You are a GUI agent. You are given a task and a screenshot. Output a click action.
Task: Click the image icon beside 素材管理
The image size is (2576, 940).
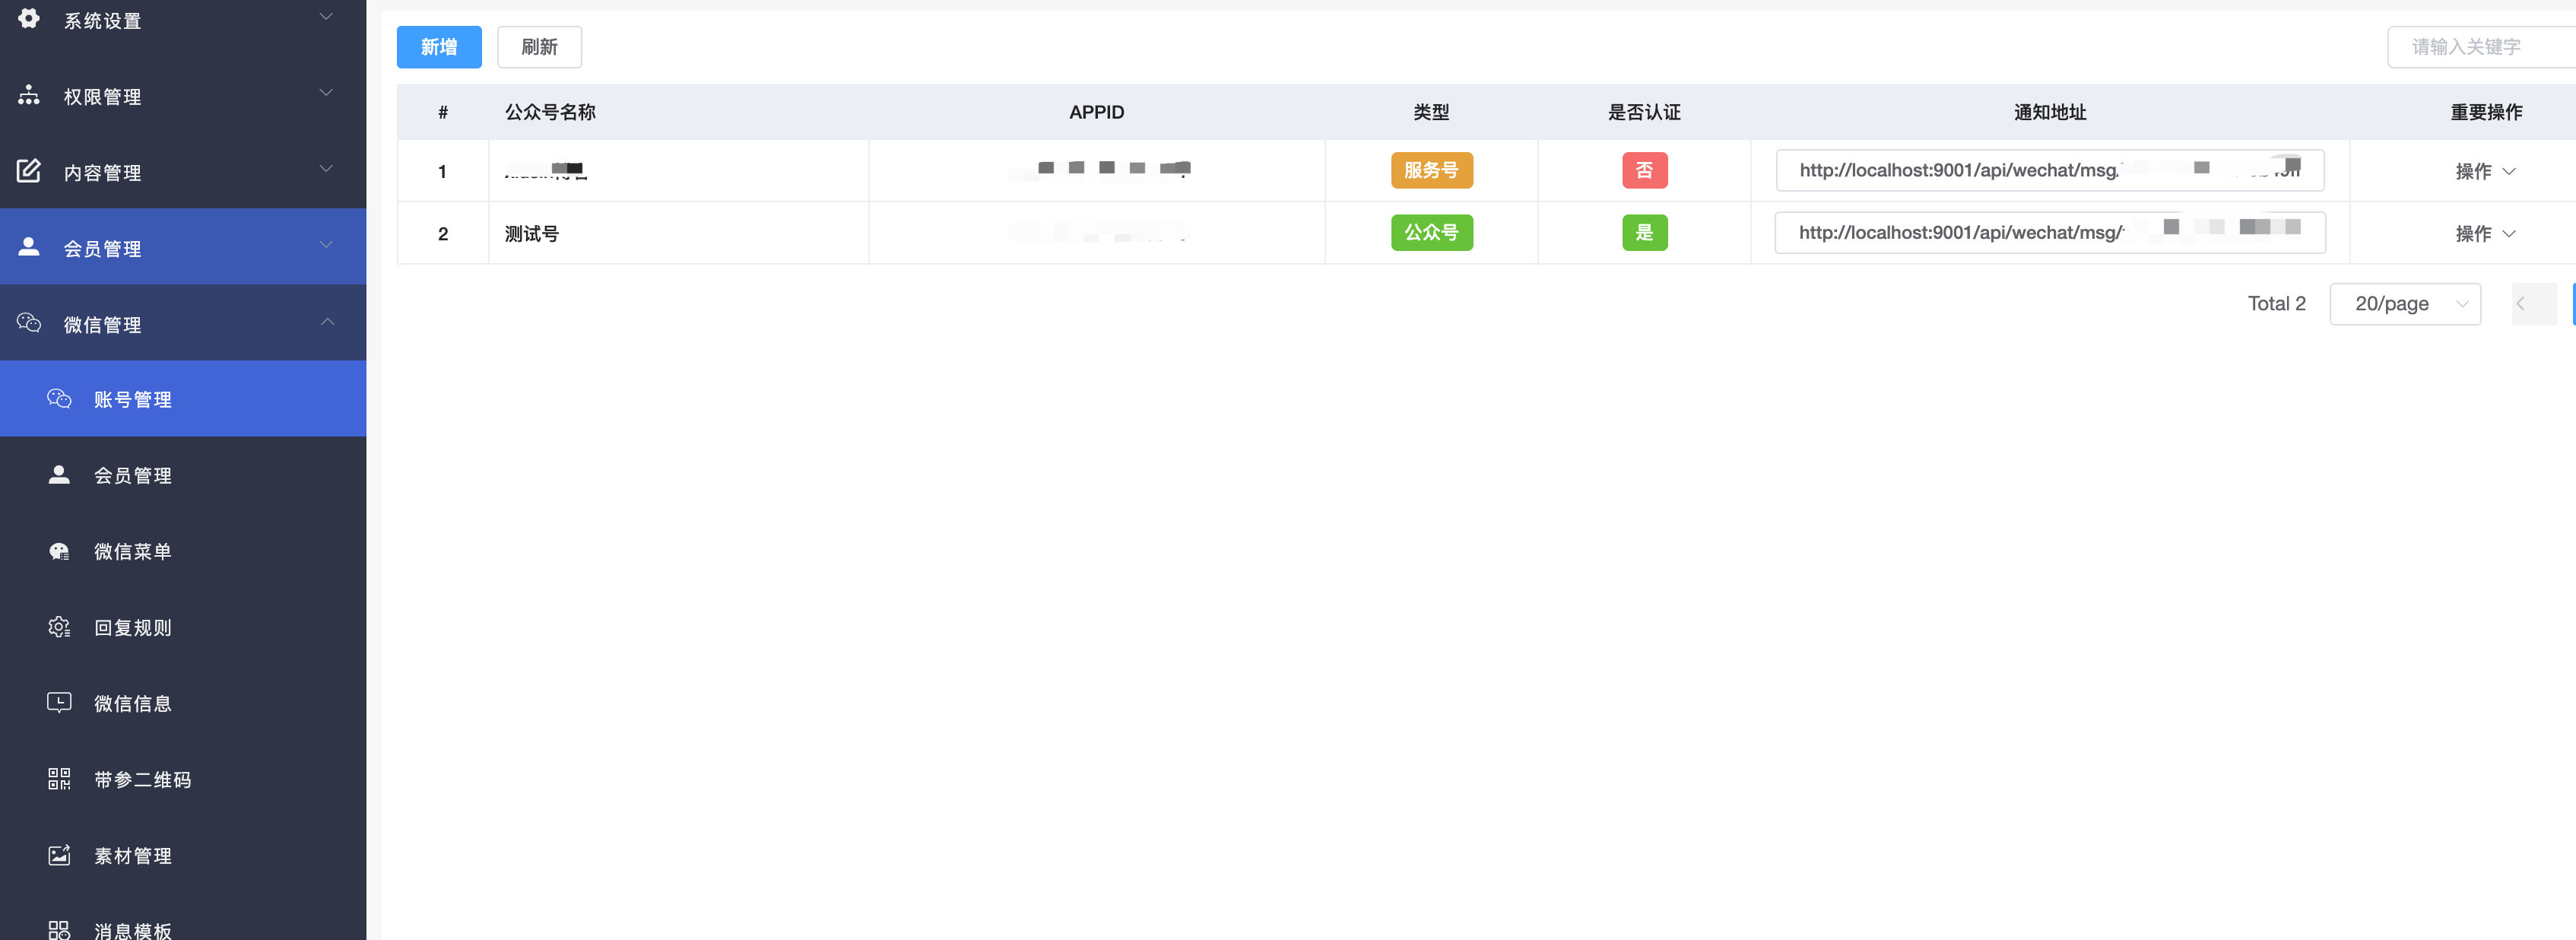59,855
